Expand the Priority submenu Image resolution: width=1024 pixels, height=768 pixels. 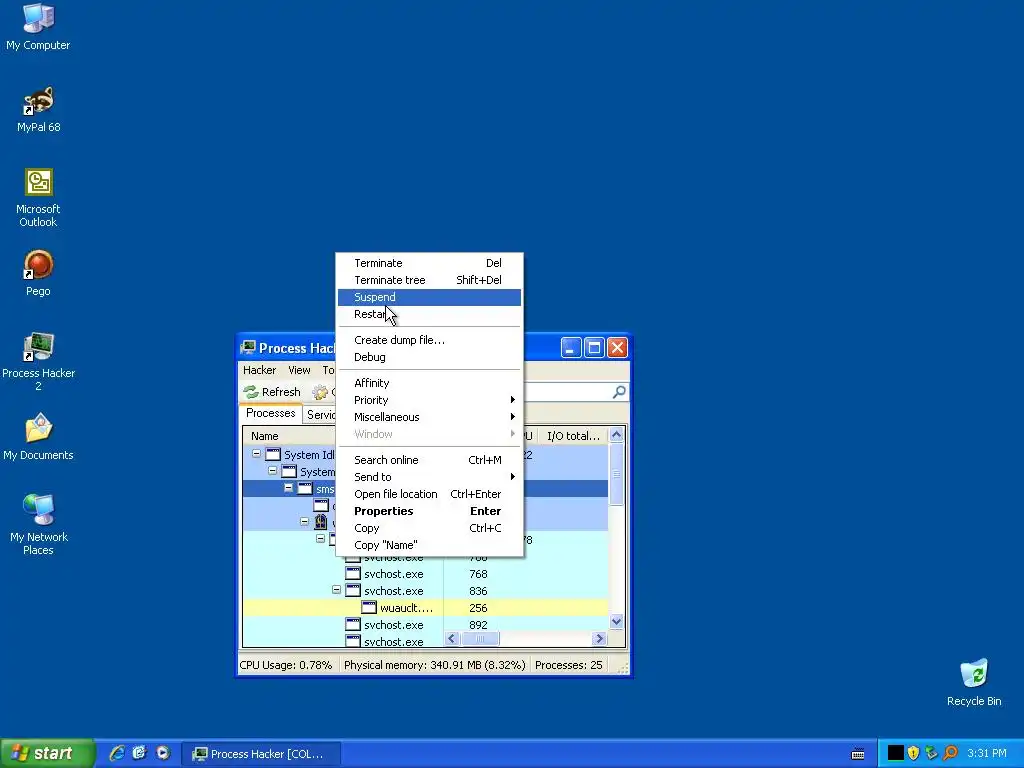point(429,400)
